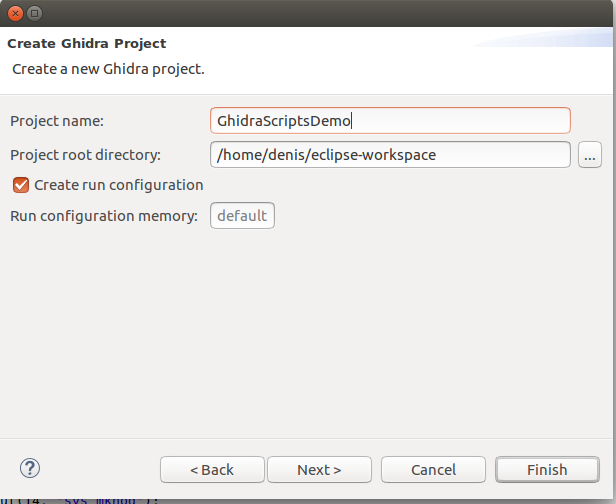Click the Create run configuration label text
This screenshot has width=616, height=504.
118,185
